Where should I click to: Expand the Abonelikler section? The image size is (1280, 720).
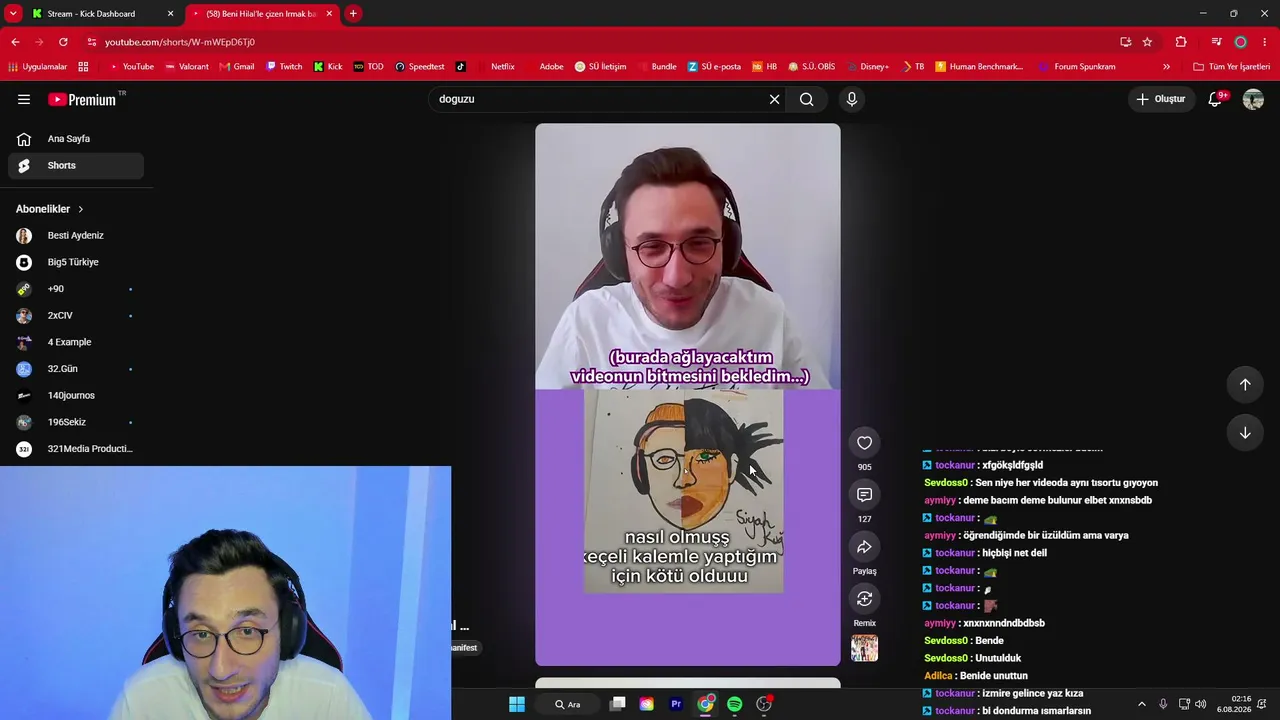50,209
